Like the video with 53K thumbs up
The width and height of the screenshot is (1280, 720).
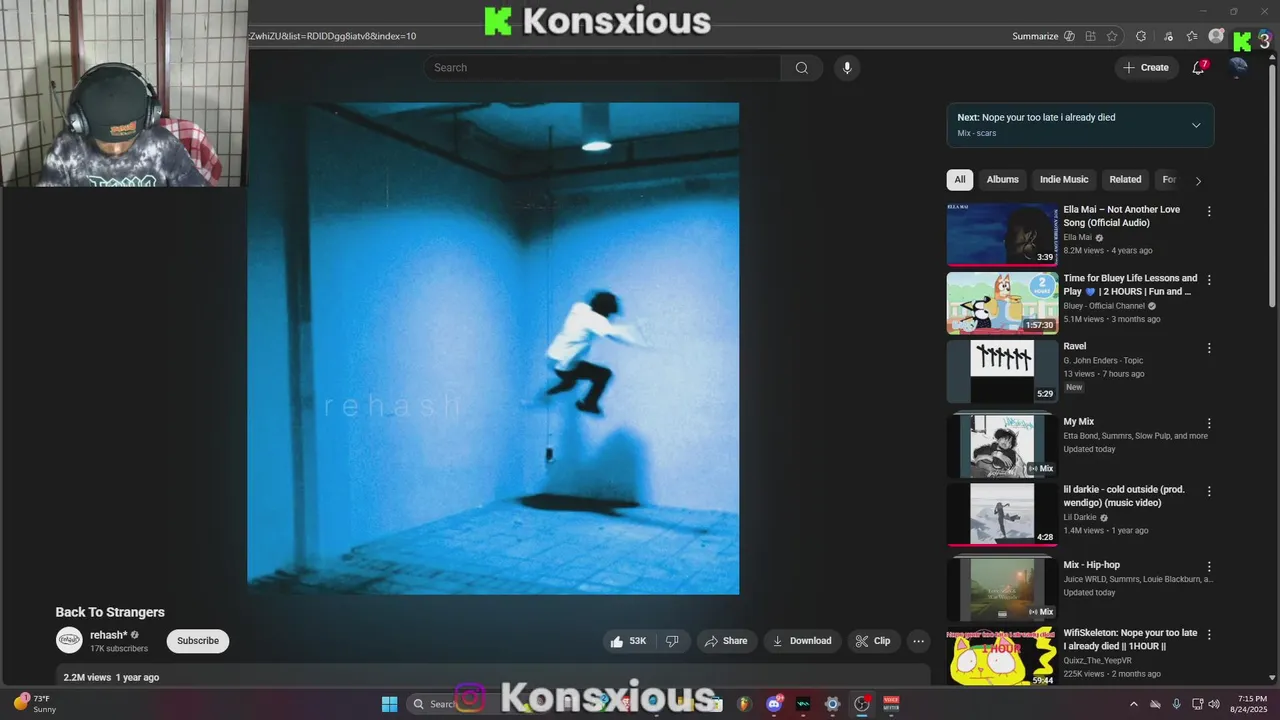629,641
